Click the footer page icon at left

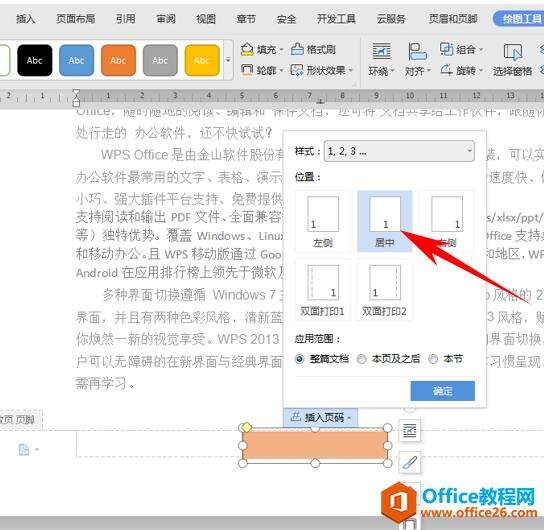coord(24,450)
